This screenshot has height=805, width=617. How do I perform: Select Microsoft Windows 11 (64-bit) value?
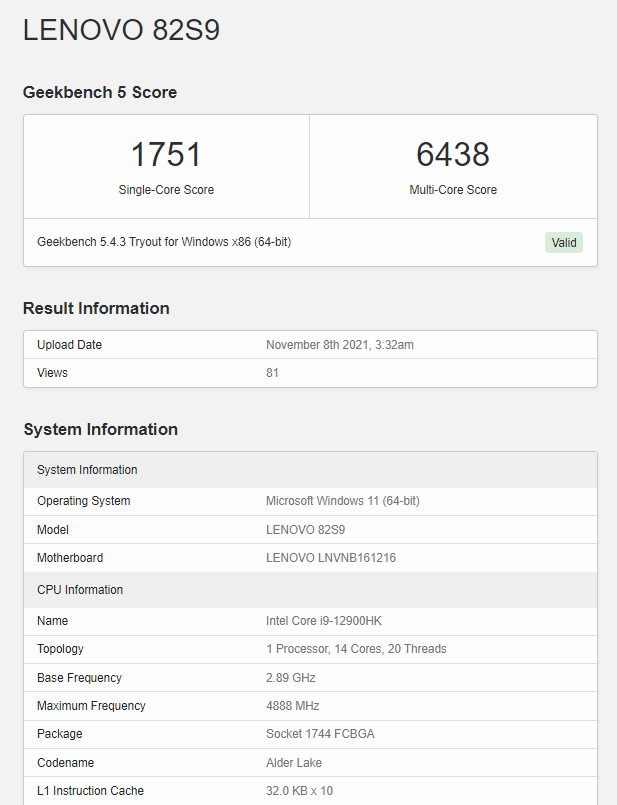pos(343,501)
